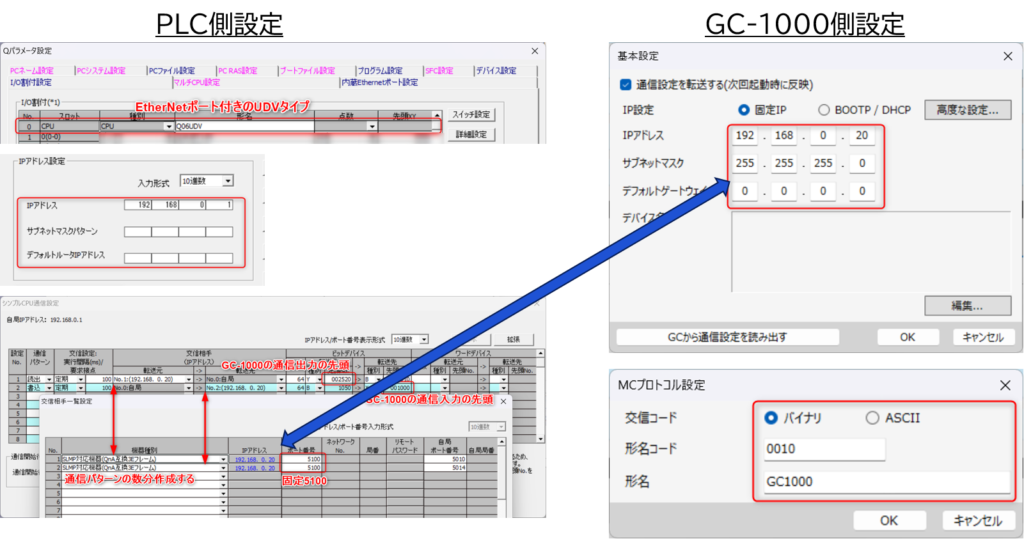Toggle 通信設定を転送する checkbox
The width and height of the screenshot is (1024, 539).
(626, 84)
